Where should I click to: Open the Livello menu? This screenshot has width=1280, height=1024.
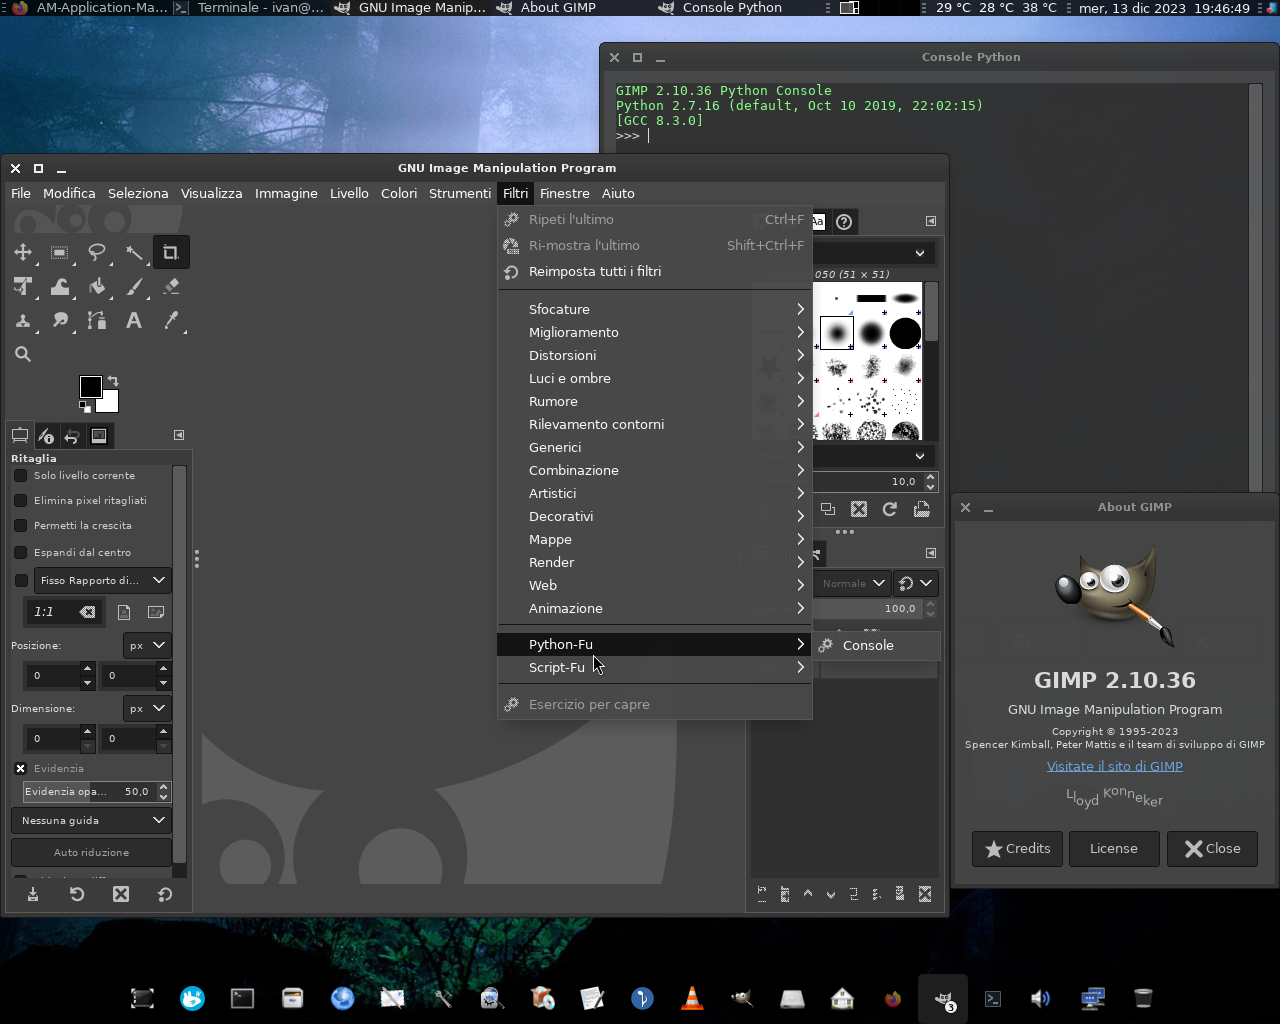tap(349, 193)
